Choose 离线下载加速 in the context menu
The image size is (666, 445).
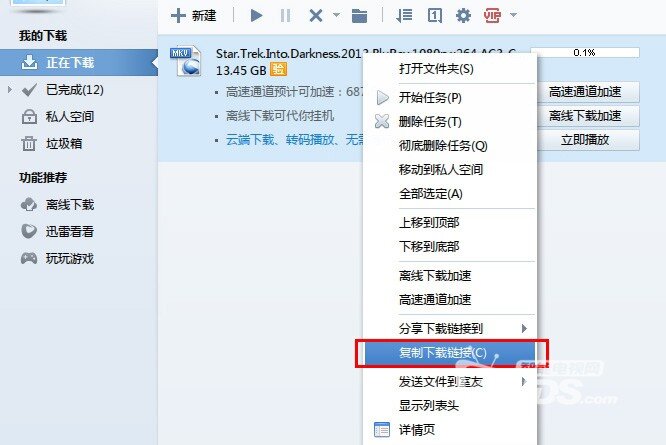(x=450, y=276)
